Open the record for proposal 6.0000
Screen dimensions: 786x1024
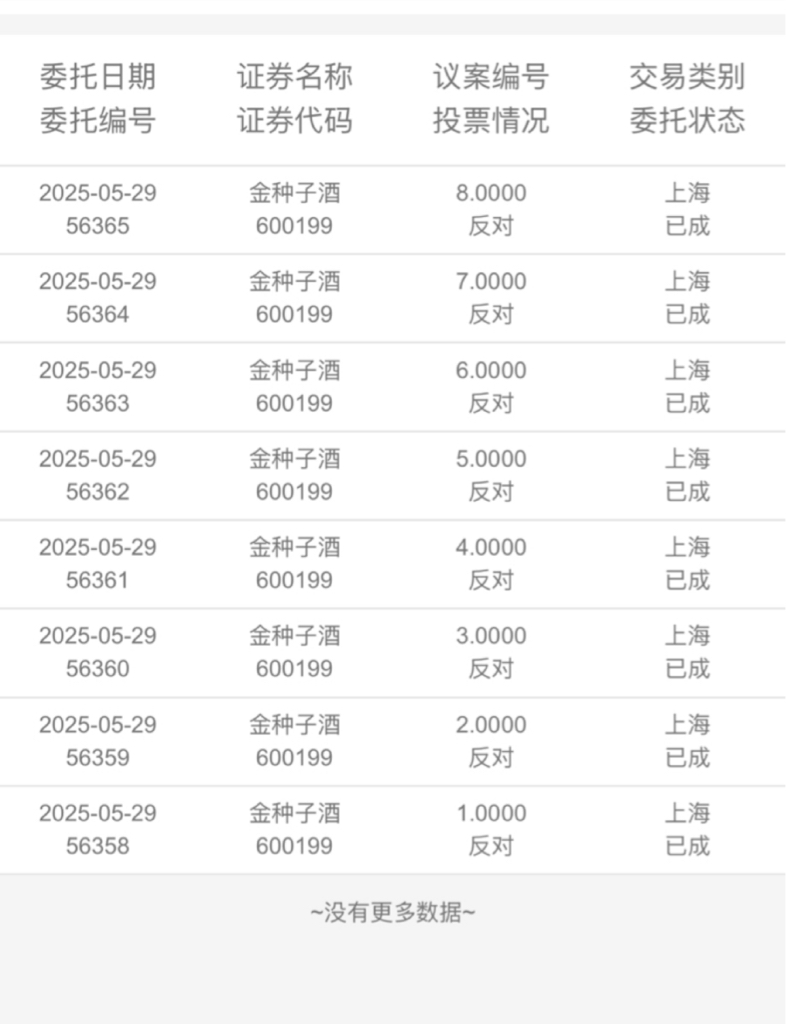point(393,387)
